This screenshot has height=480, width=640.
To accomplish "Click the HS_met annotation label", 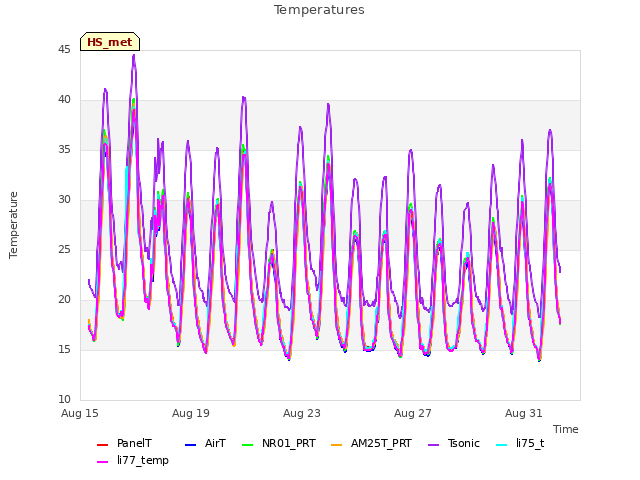I will click(110, 42).
